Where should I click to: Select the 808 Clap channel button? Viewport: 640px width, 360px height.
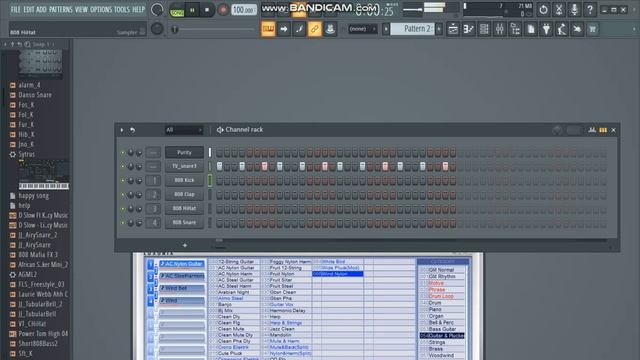pos(184,194)
